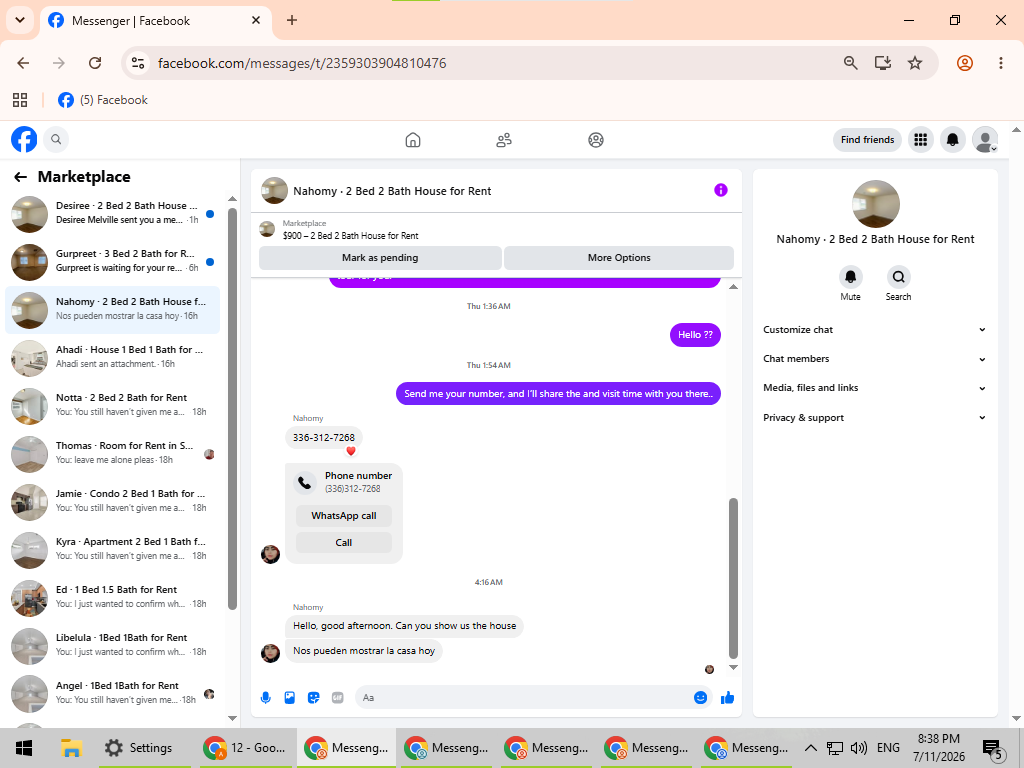Click the install app icon in address bar
Image resolution: width=1024 pixels, height=768 pixels.
pyautogui.click(x=883, y=63)
